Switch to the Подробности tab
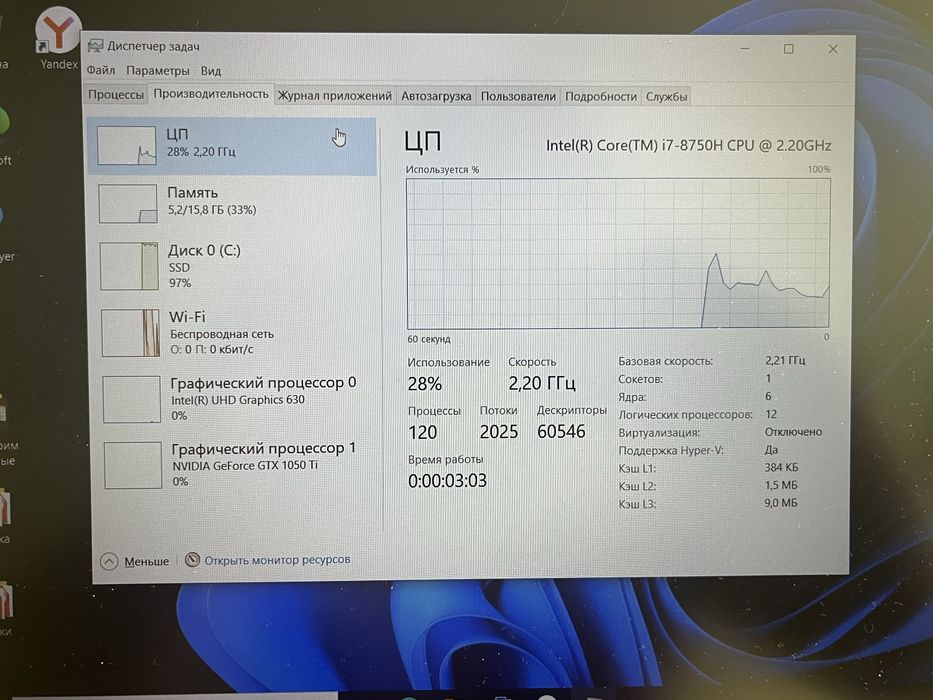933x700 pixels. [601, 96]
